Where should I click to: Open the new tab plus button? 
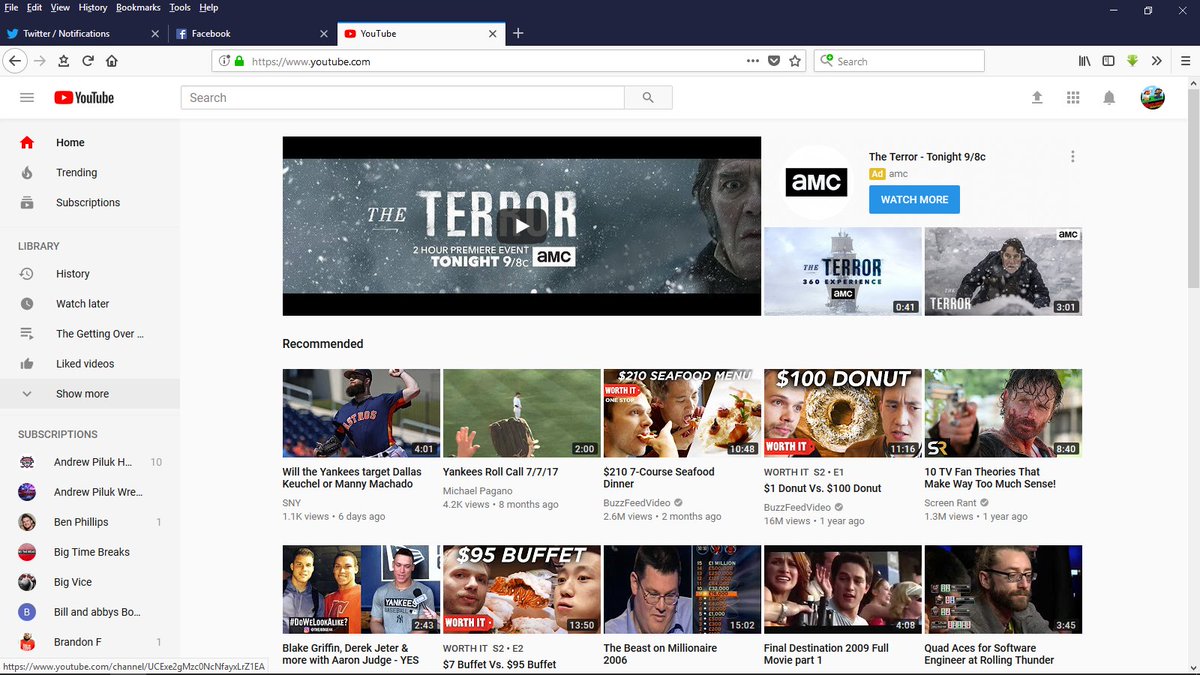(x=518, y=33)
